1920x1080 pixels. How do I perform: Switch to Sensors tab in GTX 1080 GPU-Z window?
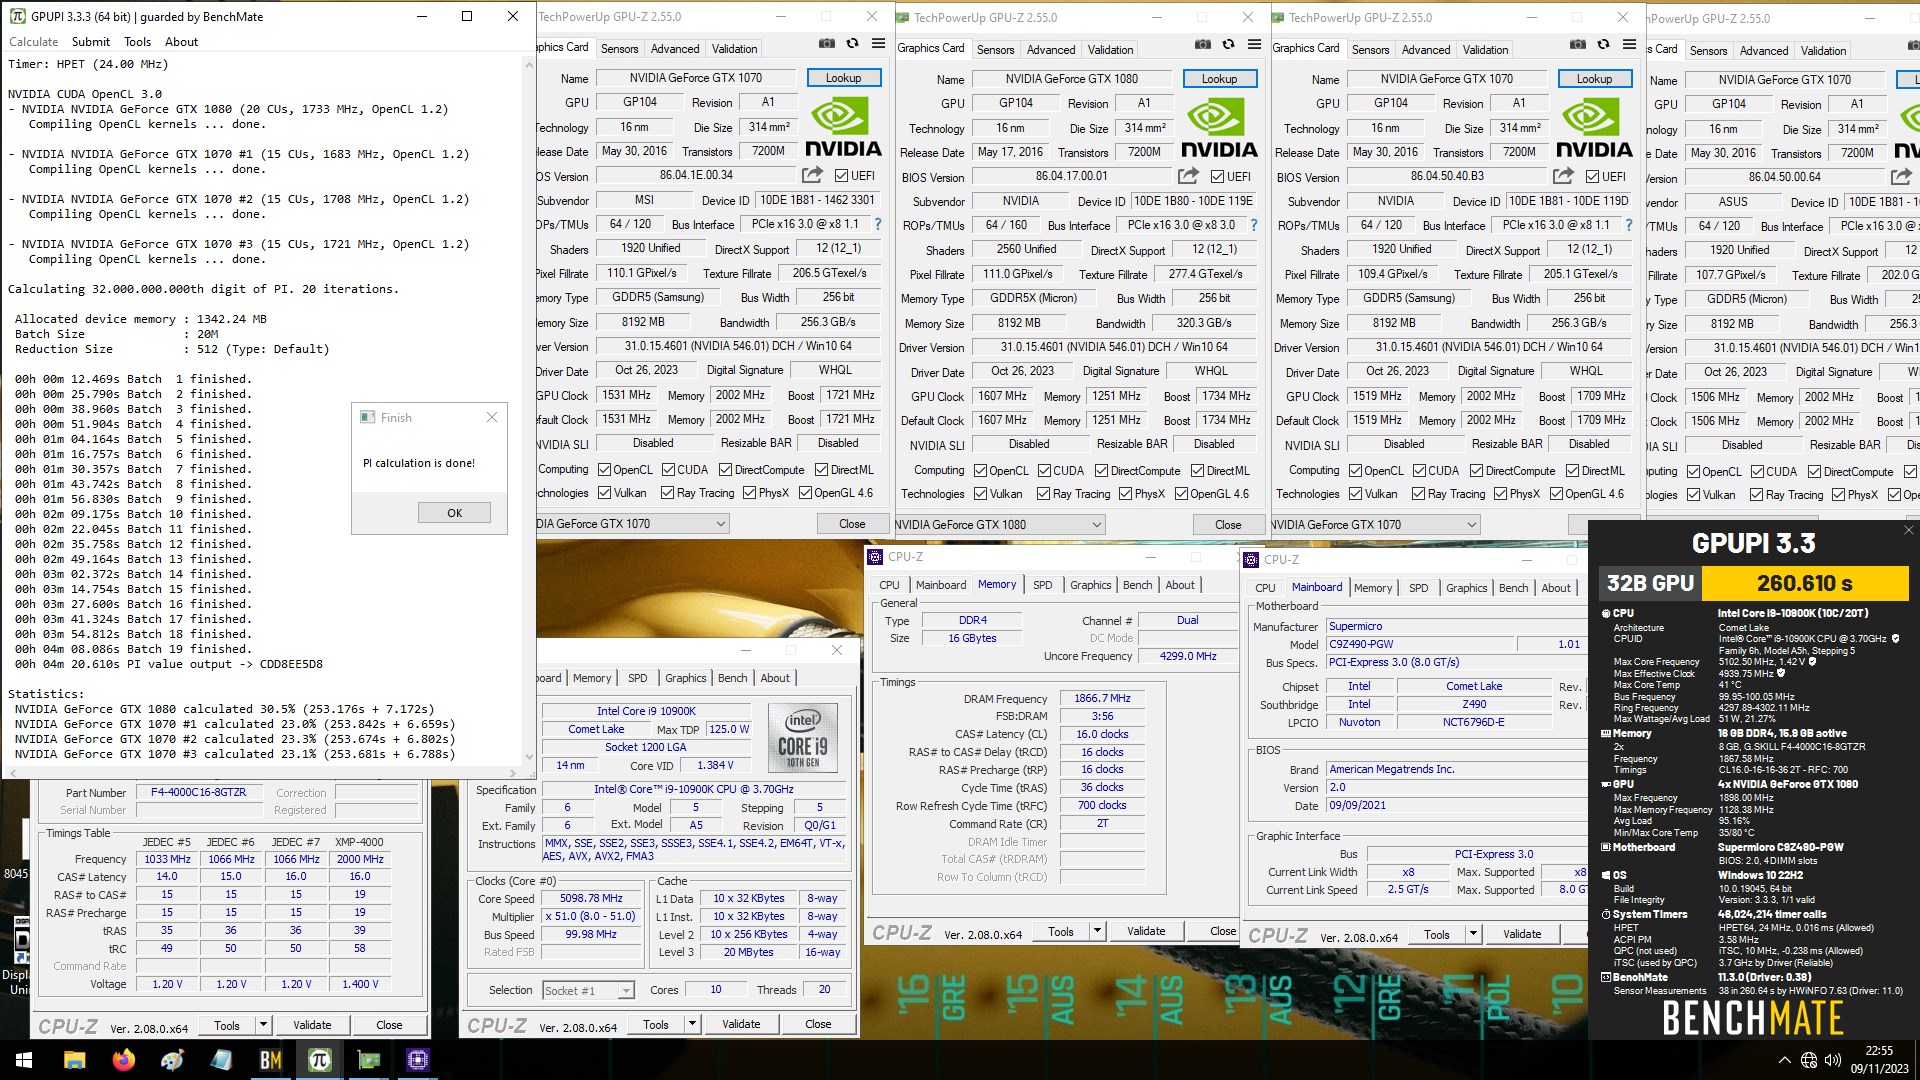pyautogui.click(x=995, y=49)
